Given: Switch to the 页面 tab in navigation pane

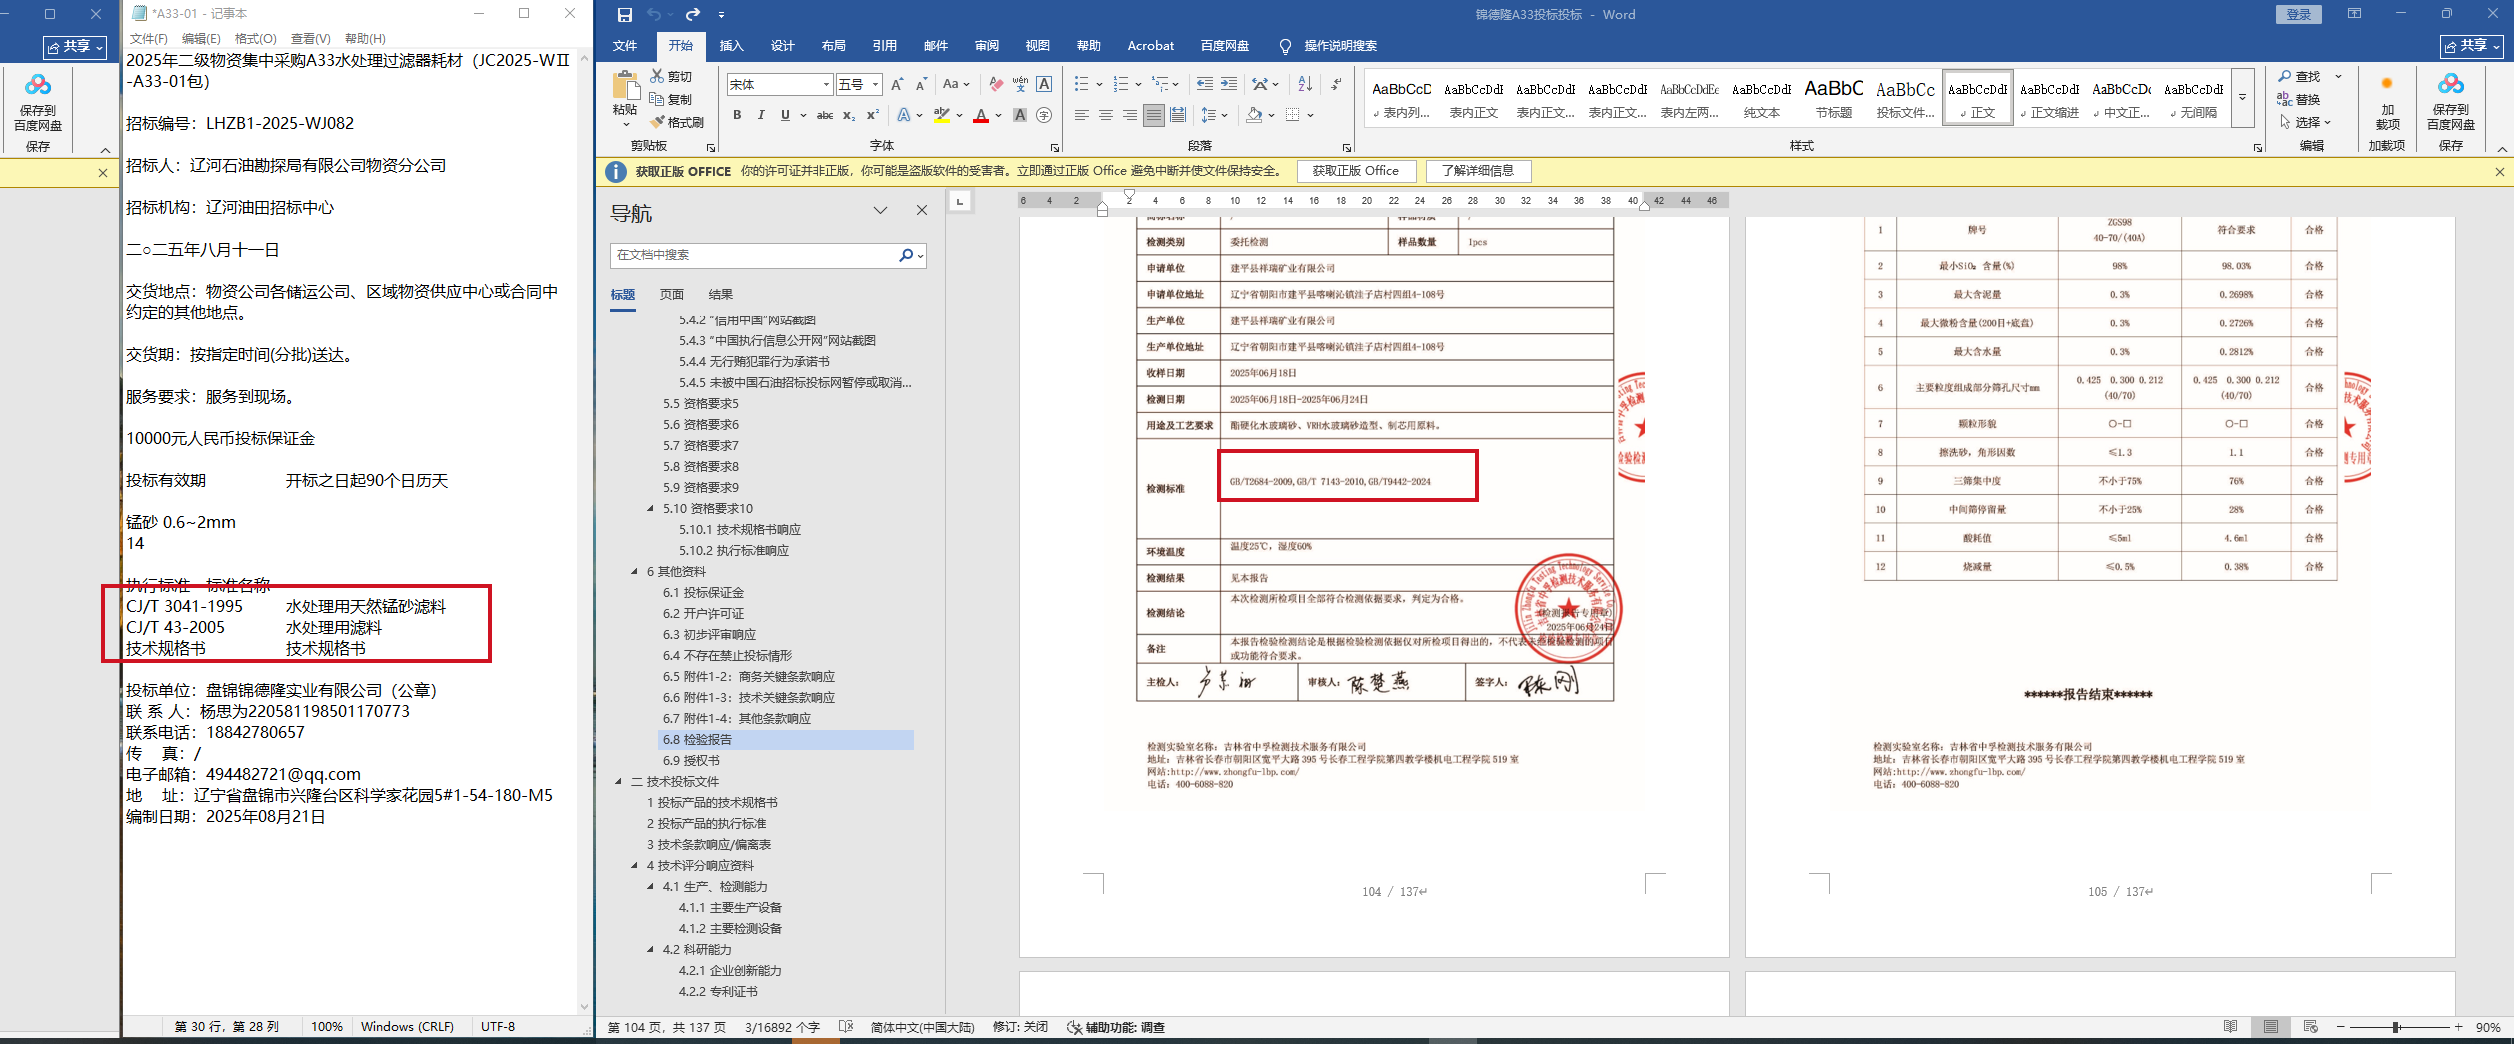Looking at the screenshot, I should 672,295.
